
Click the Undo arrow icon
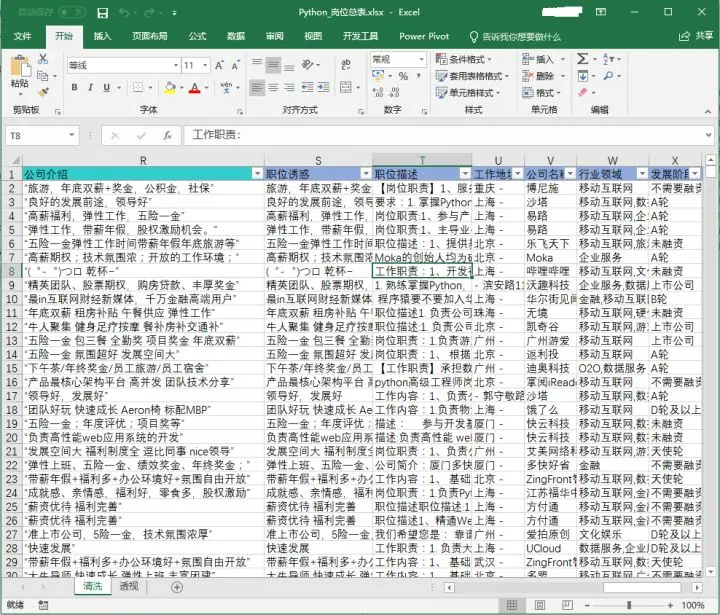(x=124, y=12)
